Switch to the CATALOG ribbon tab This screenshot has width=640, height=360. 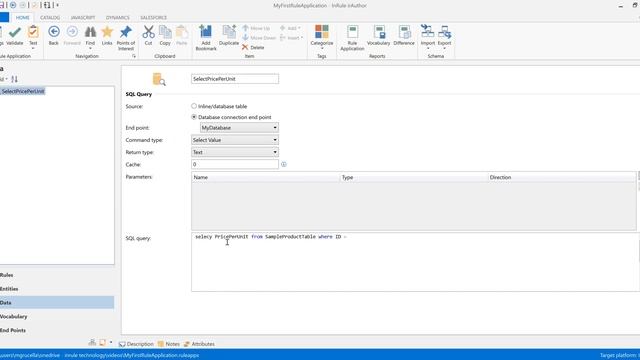tap(50, 18)
